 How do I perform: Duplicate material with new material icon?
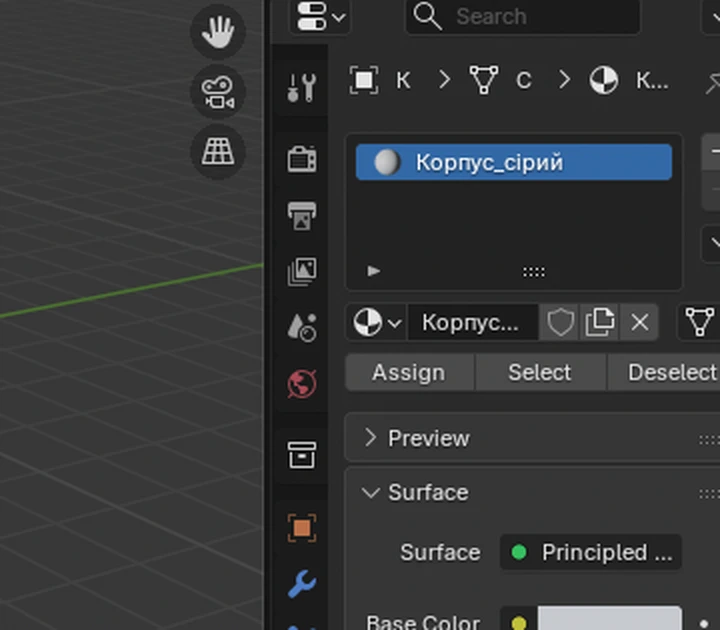(x=600, y=322)
